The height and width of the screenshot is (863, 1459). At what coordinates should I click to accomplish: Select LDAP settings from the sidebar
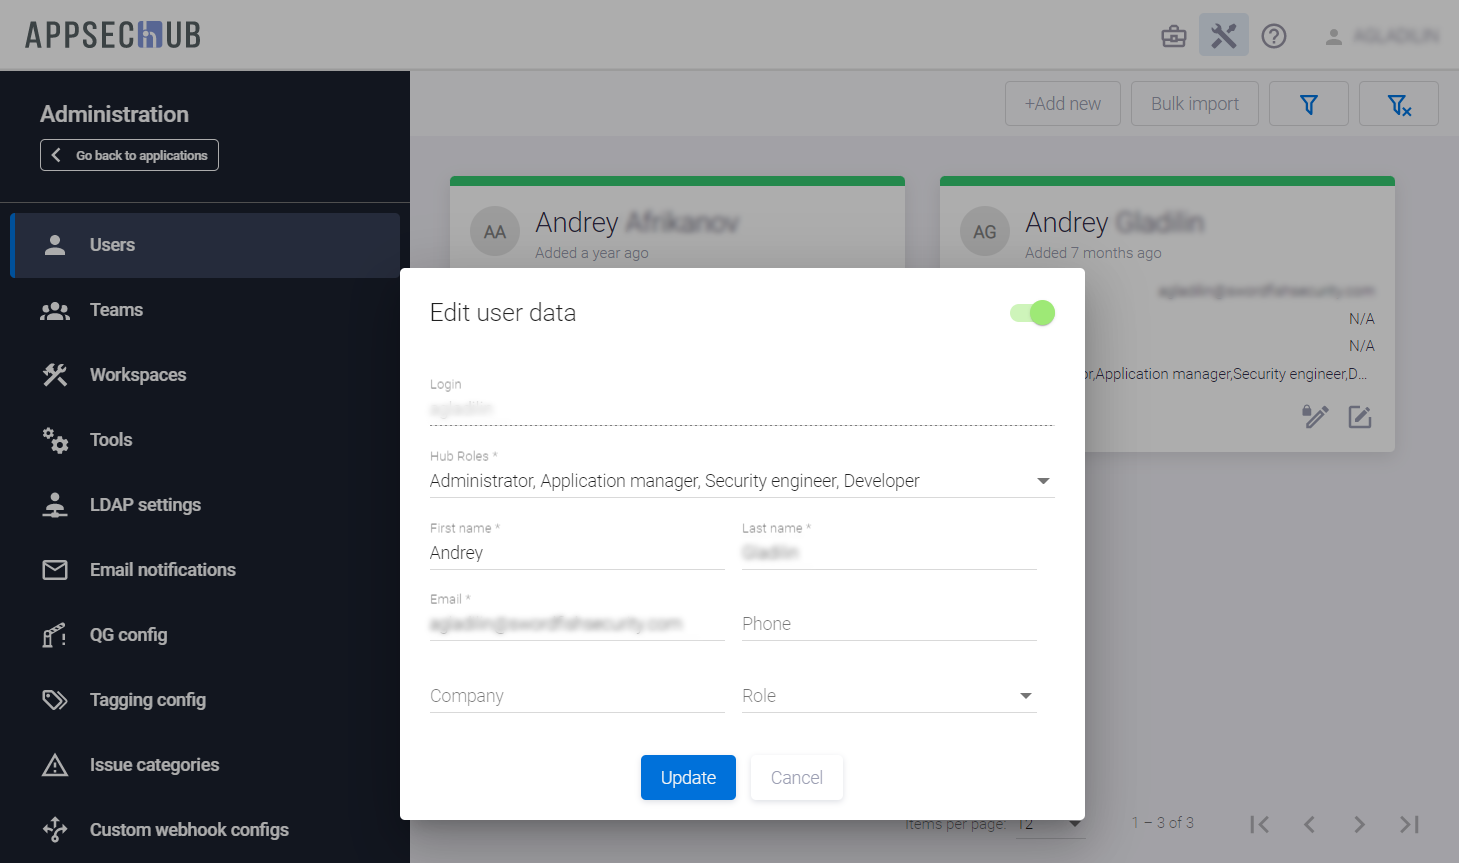pyautogui.click(x=145, y=505)
